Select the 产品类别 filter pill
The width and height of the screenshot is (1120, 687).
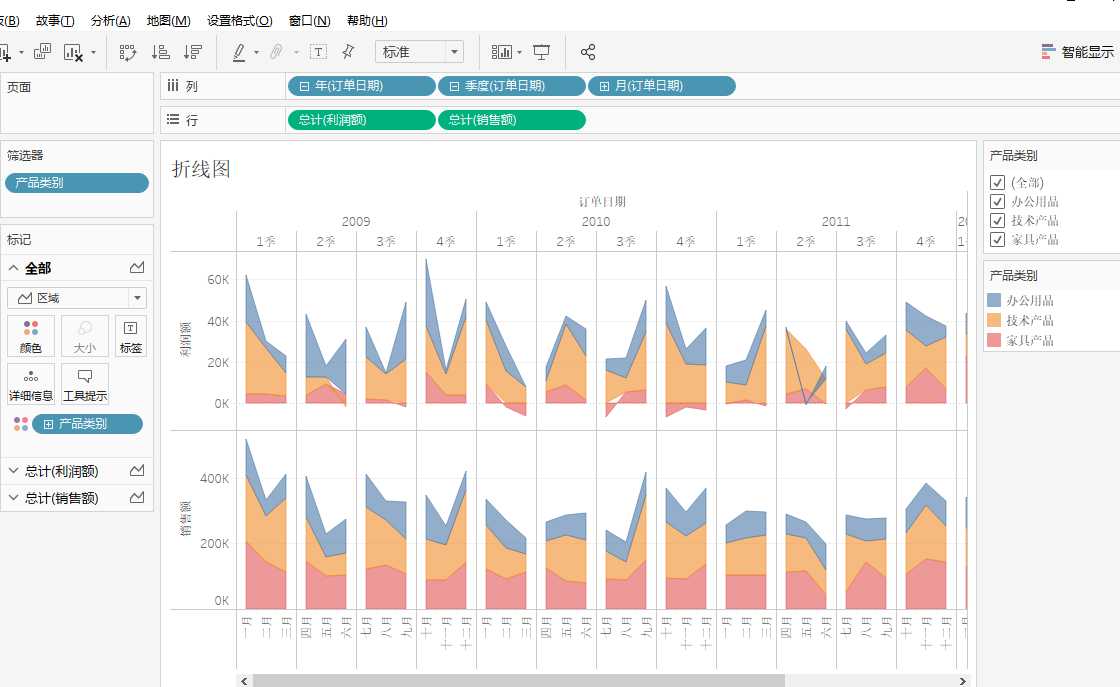[77, 183]
